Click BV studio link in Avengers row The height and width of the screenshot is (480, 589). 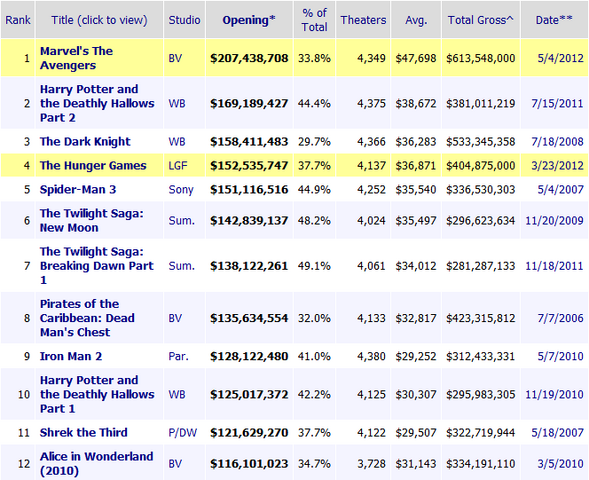click(175, 59)
